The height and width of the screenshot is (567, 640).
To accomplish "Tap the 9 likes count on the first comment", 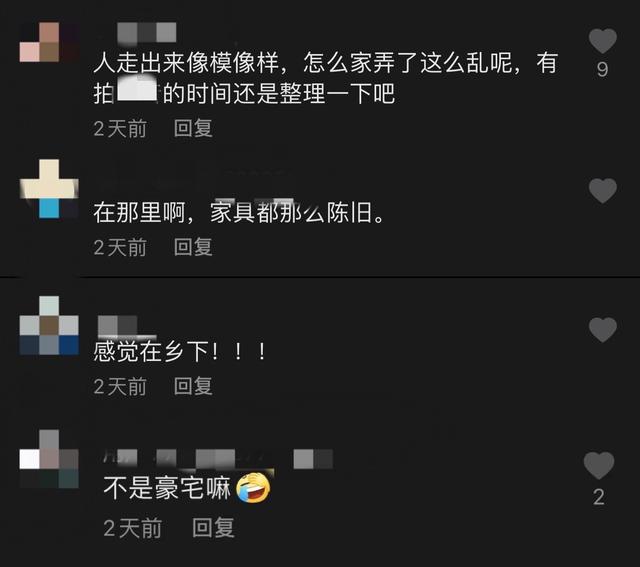I will point(602,70).
